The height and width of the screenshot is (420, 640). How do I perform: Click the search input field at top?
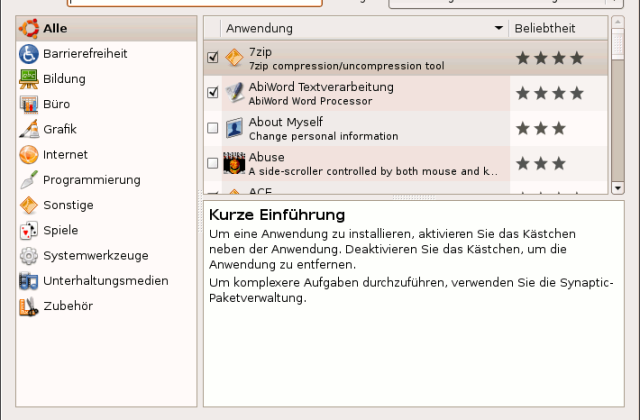click(x=195, y=2)
